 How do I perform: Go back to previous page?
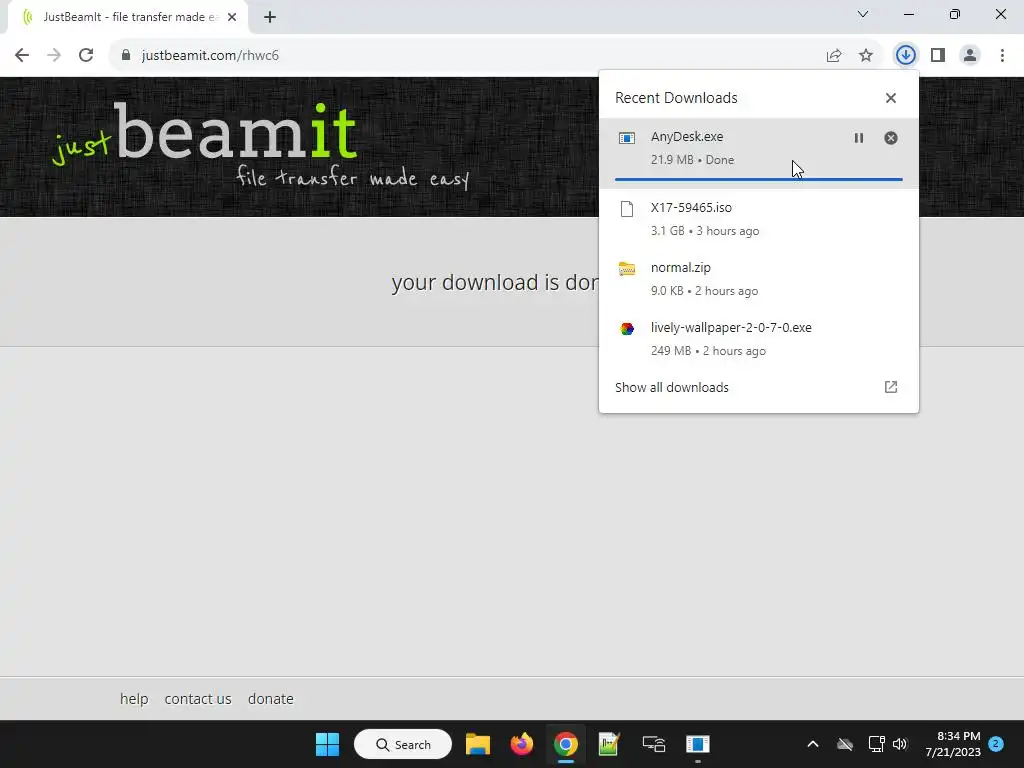22,55
